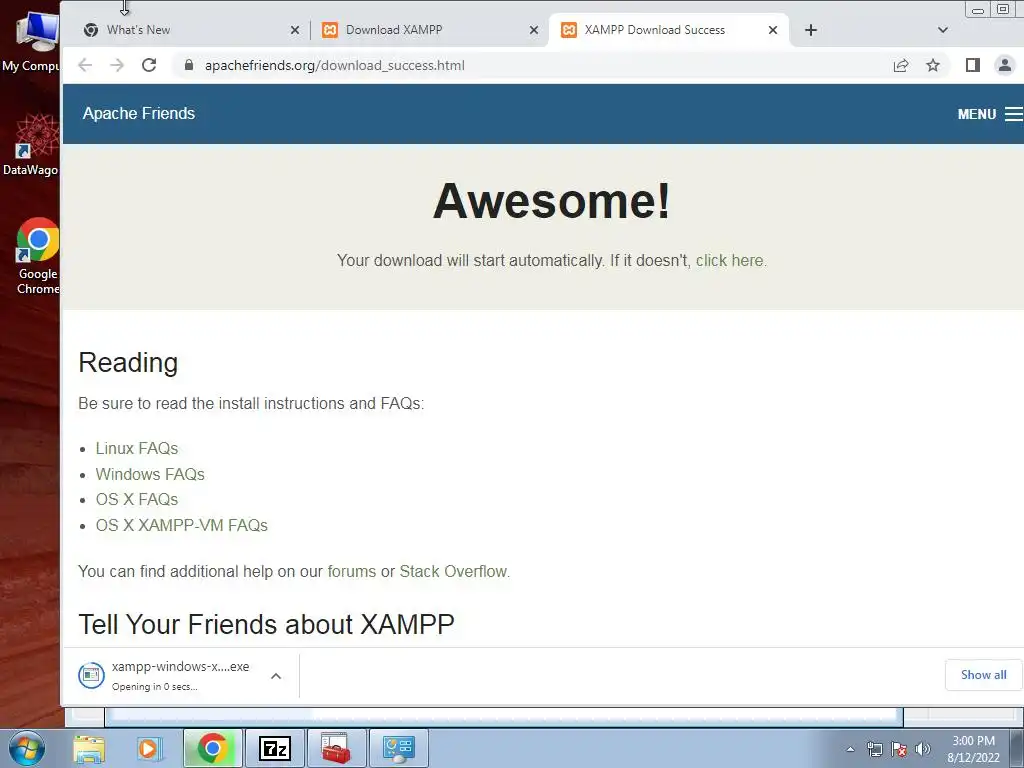Click Show all downloads button
The height and width of the screenshot is (768, 1024).
pyautogui.click(x=984, y=675)
